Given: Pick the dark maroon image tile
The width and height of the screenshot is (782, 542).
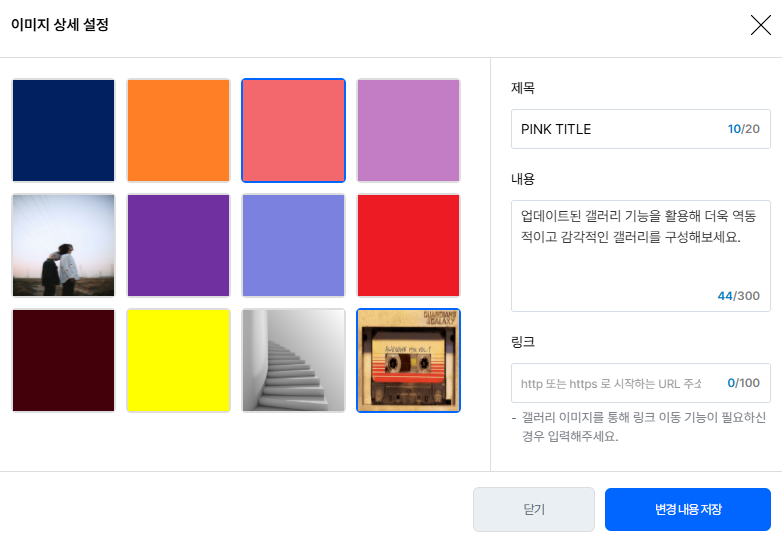Looking at the screenshot, I should [64, 360].
